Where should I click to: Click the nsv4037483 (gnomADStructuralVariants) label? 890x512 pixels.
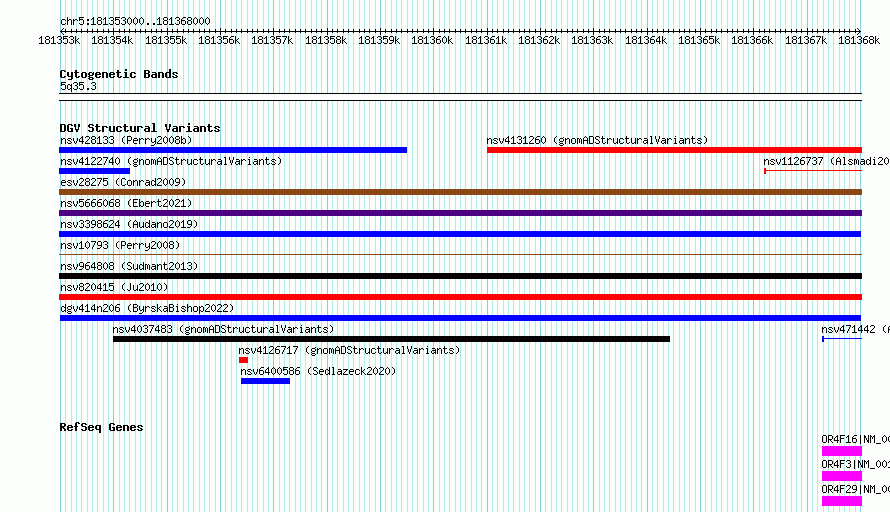(223, 329)
